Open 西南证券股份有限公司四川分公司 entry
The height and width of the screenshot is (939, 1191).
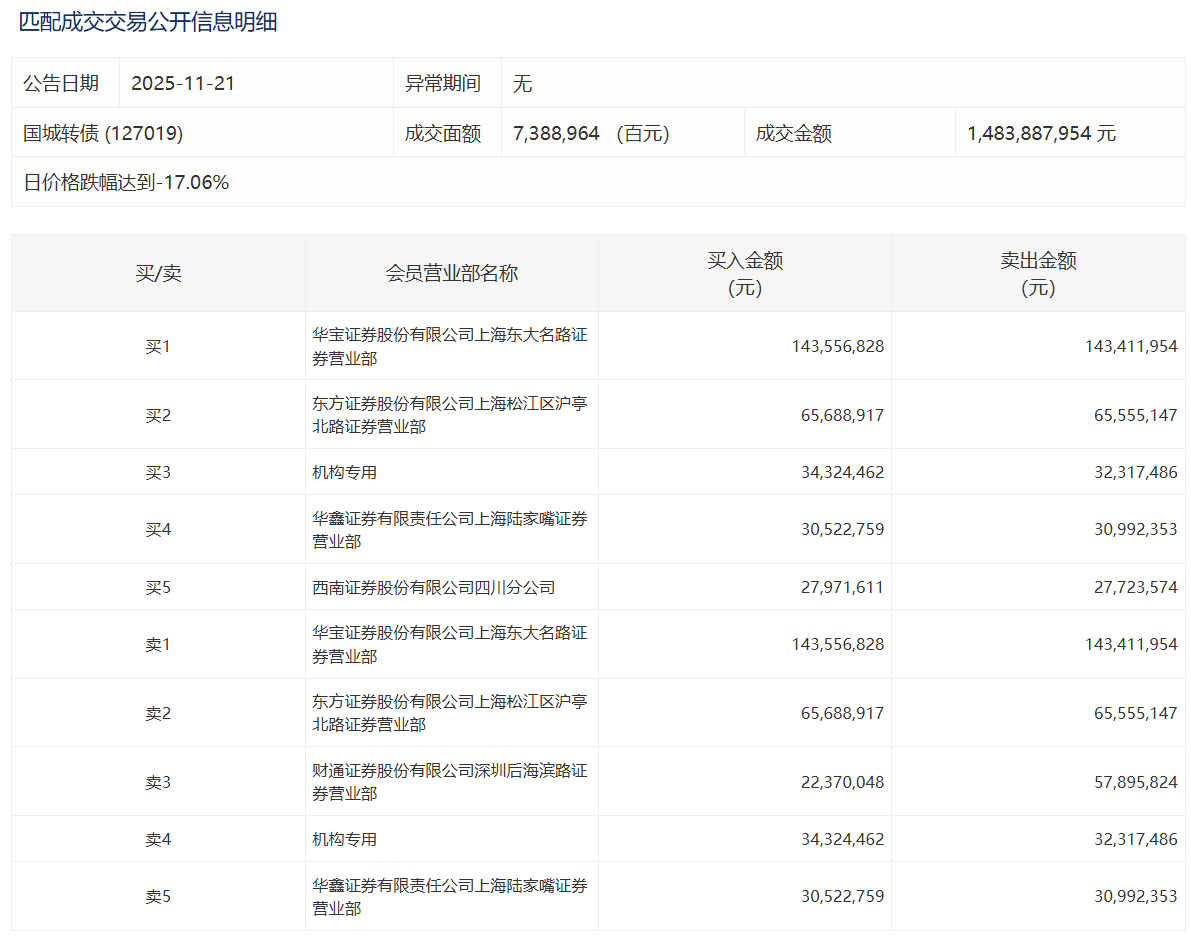click(434, 587)
